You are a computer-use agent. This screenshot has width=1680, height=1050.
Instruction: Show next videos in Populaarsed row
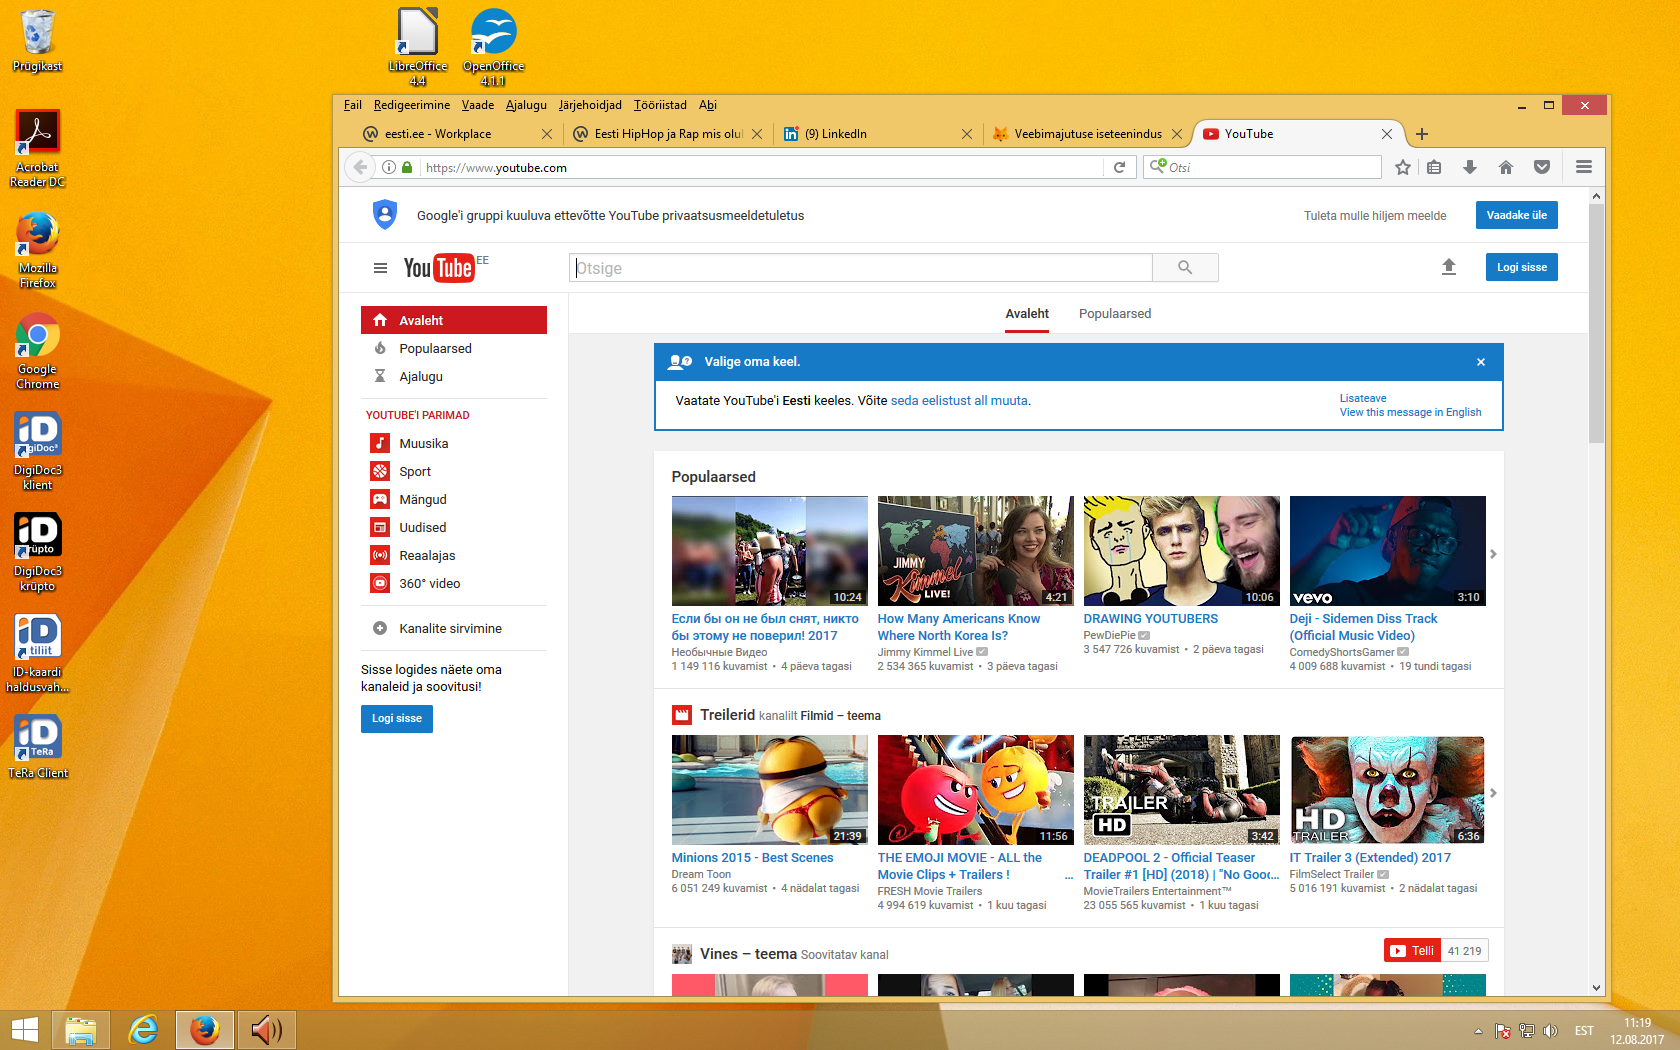click(1493, 554)
